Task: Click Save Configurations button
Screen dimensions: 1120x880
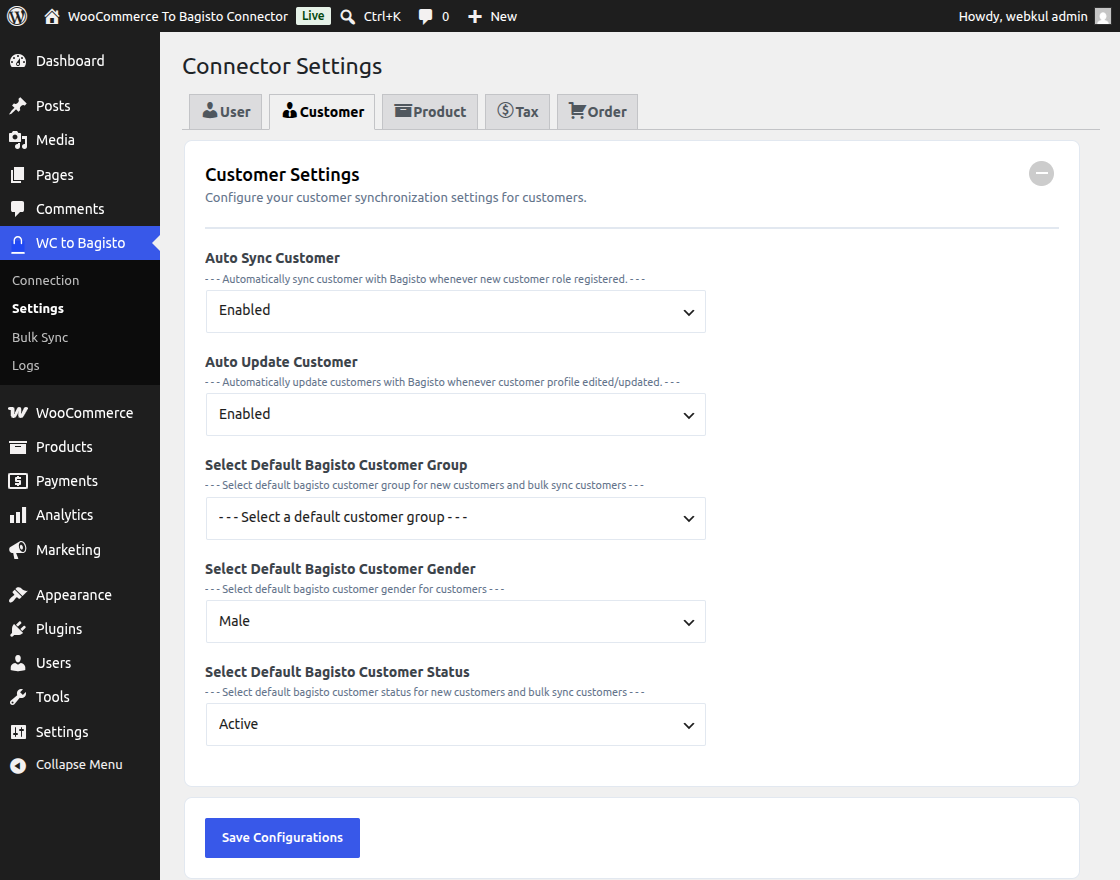Action: click(282, 838)
